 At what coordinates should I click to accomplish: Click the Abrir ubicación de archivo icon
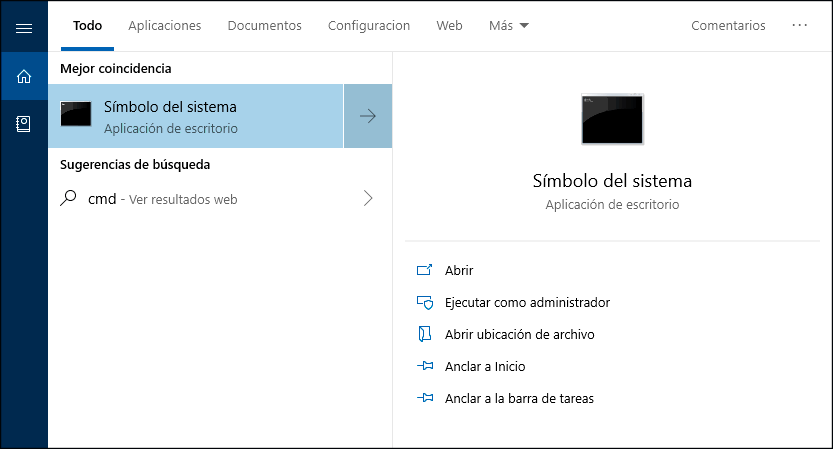425,334
